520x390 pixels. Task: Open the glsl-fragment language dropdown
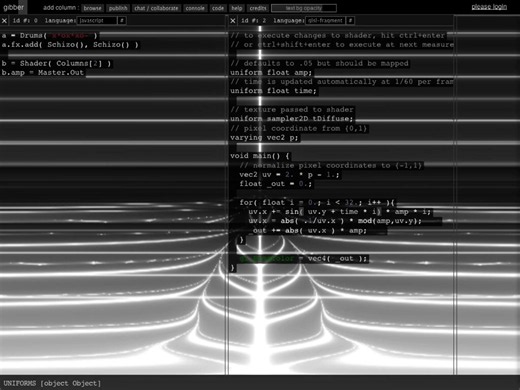pos(325,21)
